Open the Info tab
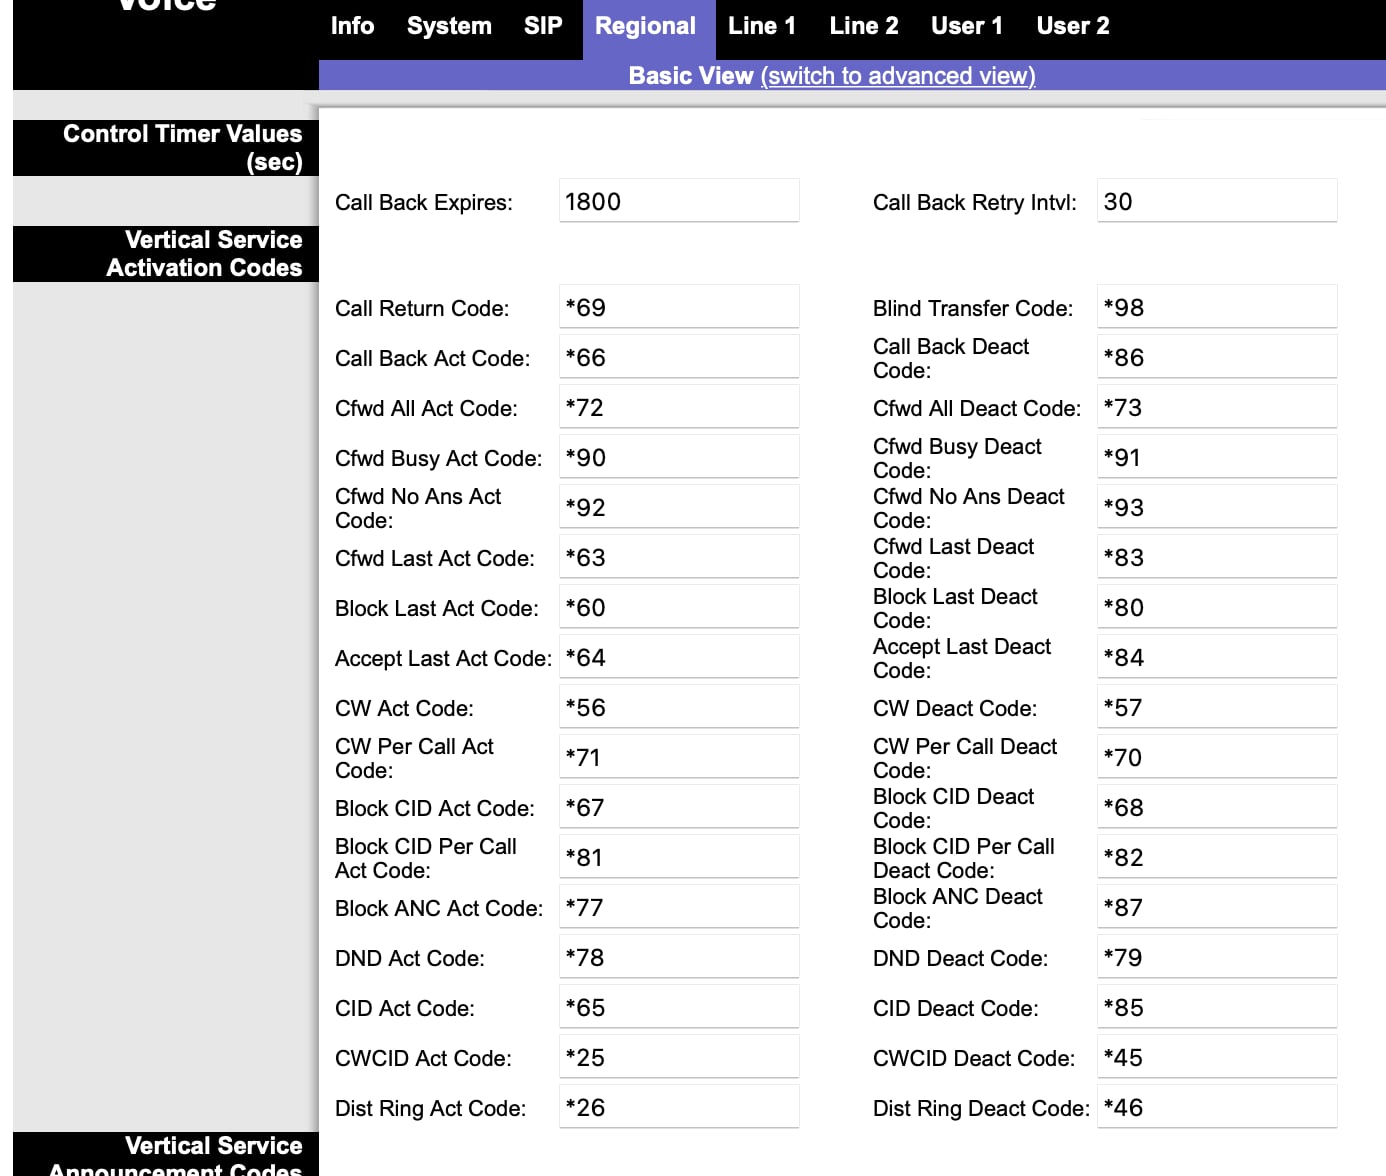 click(x=352, y=26)
